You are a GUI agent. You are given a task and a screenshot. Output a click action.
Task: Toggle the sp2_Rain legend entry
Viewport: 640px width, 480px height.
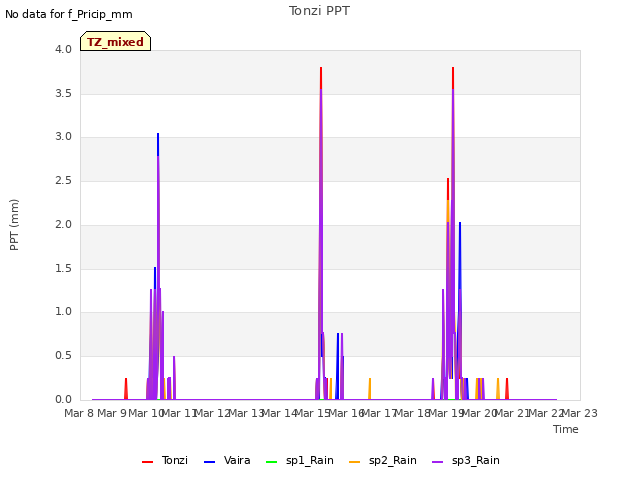click(383, 461)
